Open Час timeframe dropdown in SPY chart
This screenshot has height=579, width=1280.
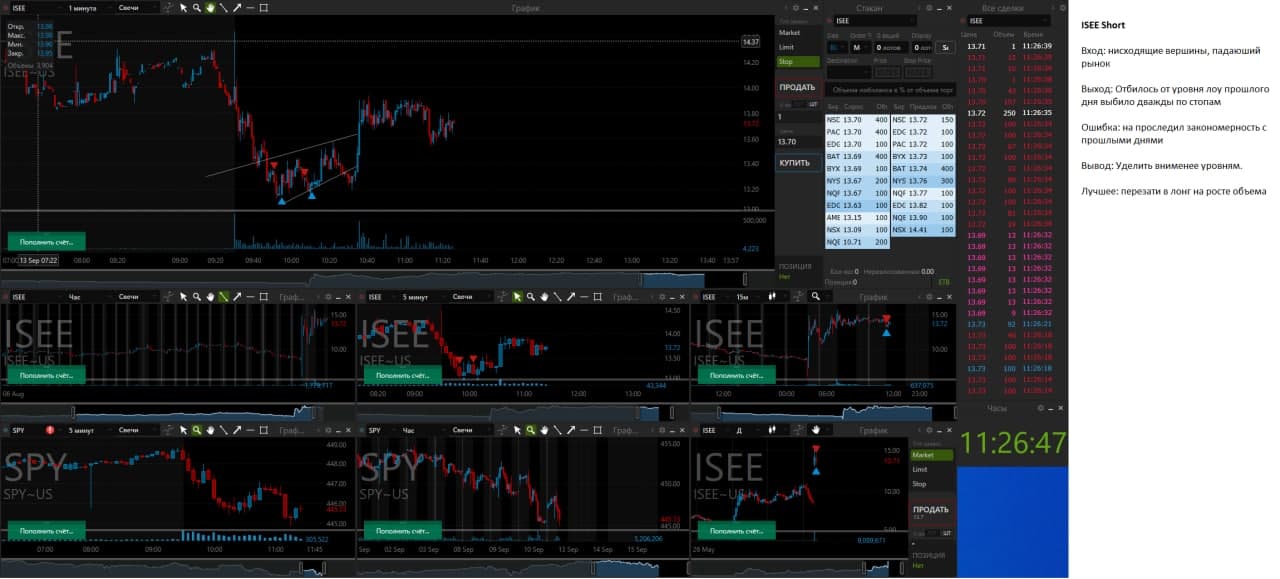[x=422, y=430]
